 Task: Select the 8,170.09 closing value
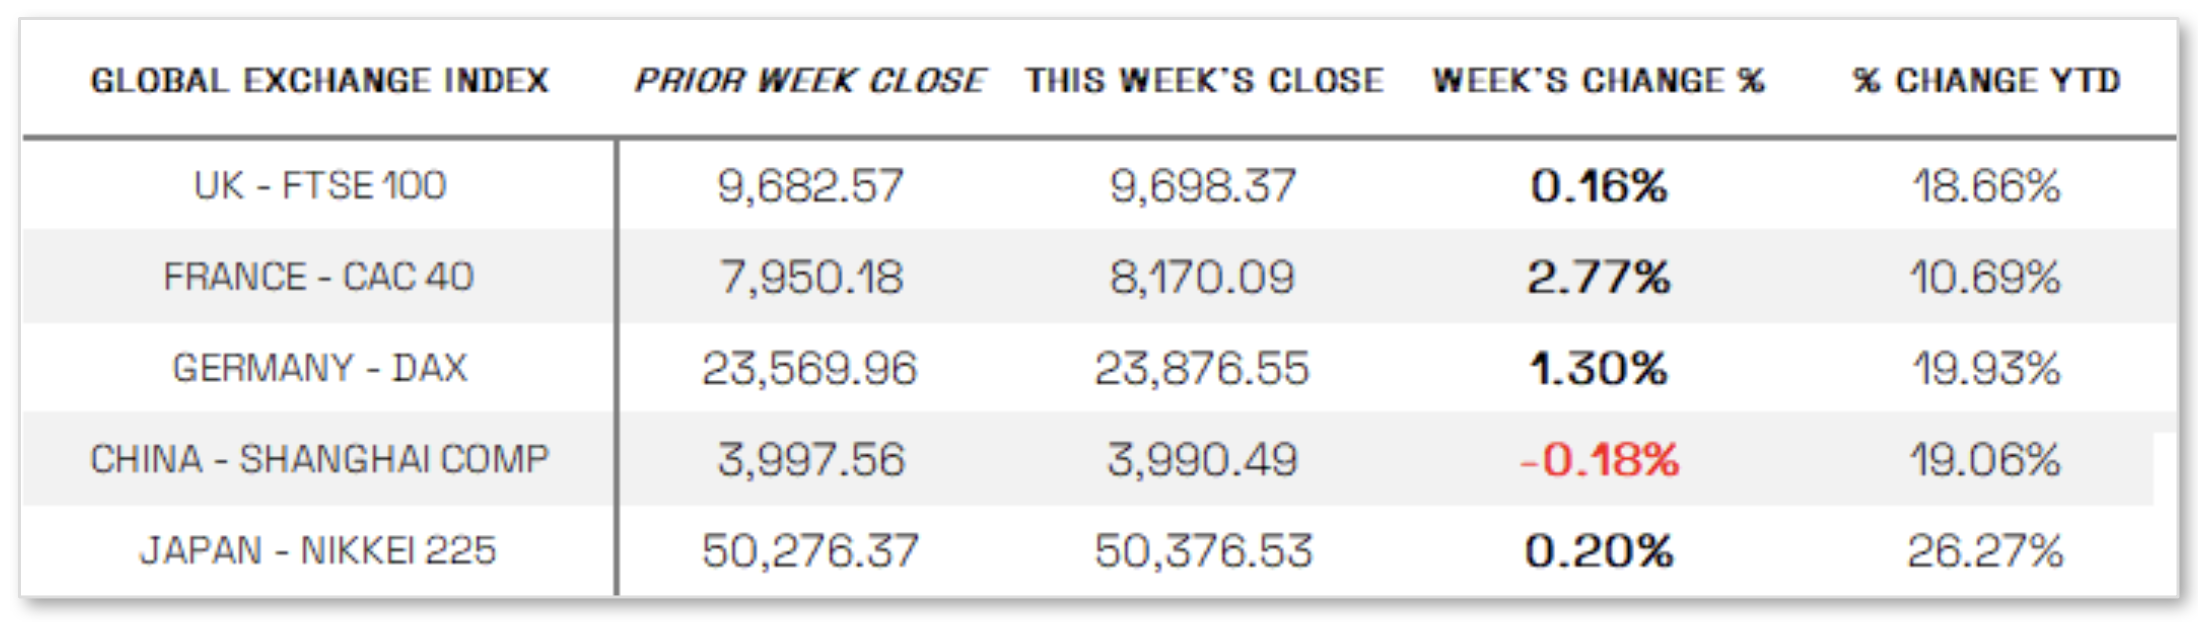(x=1202, y=277)
